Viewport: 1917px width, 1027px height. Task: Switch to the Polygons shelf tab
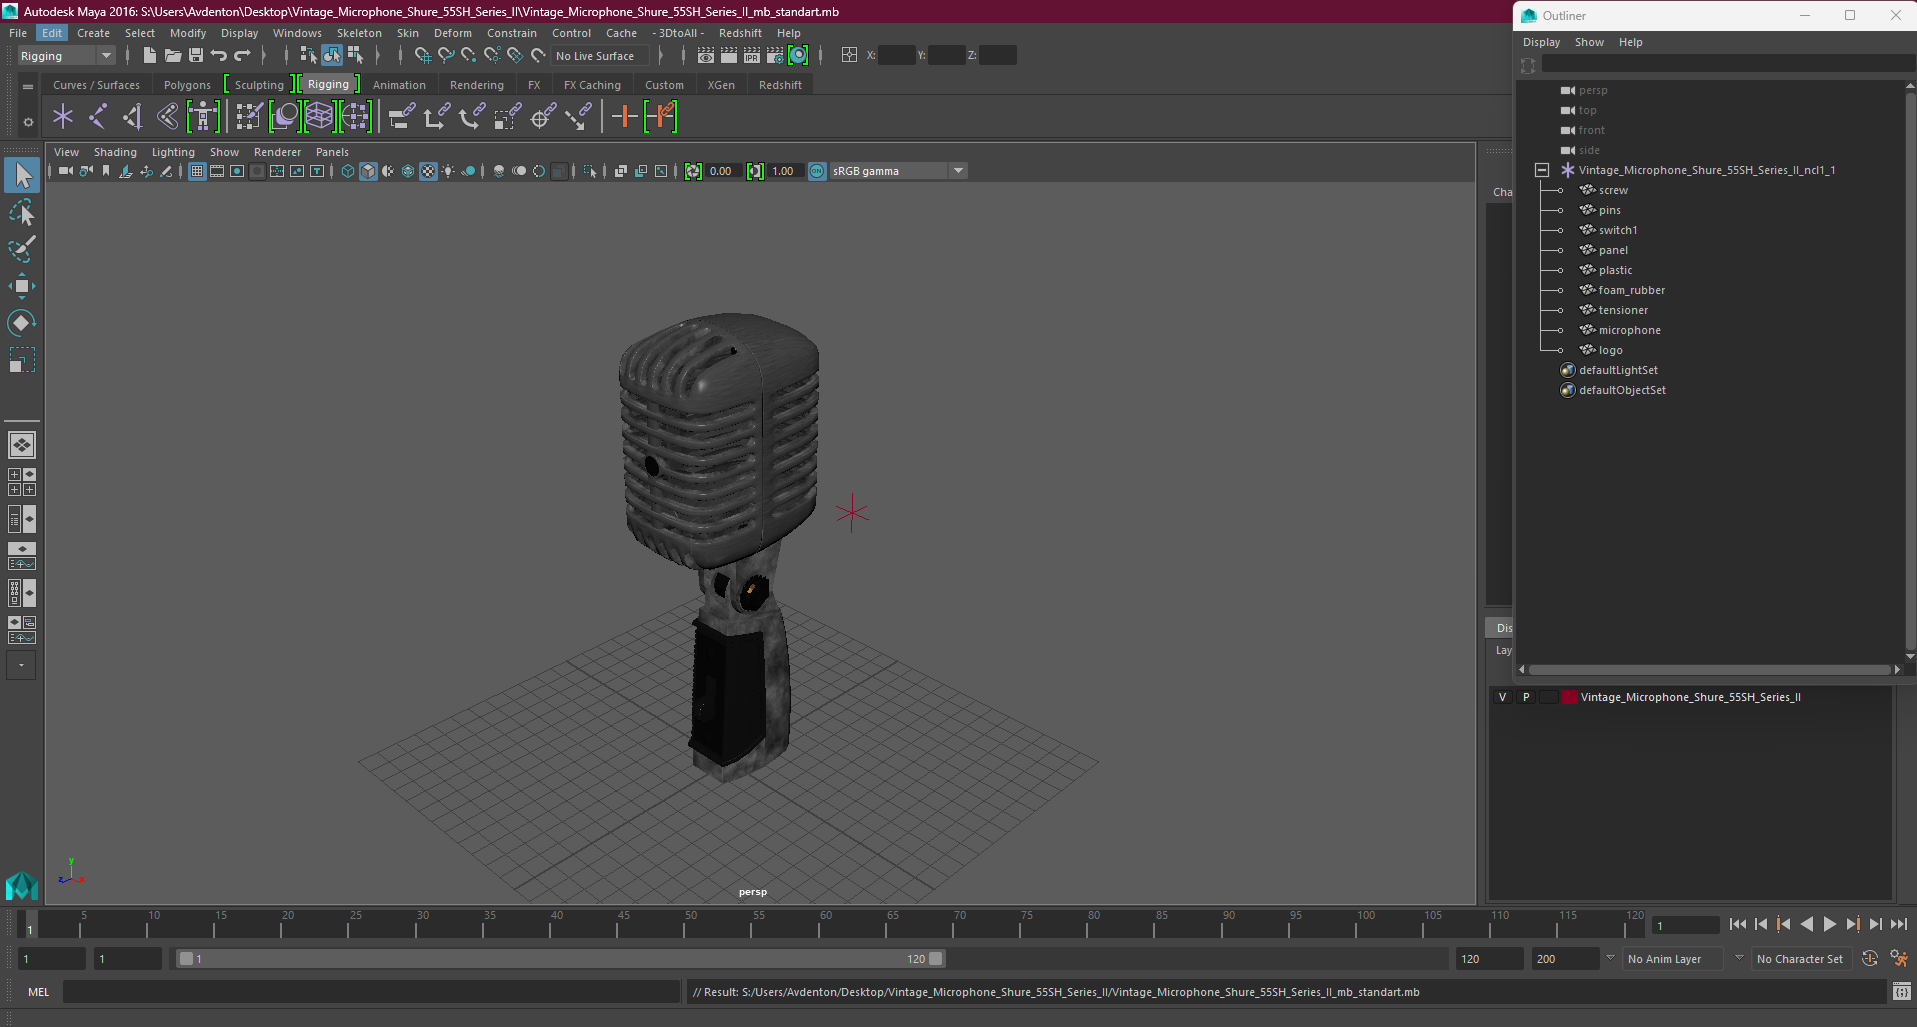pyautogui.click(x=187, y=85)
